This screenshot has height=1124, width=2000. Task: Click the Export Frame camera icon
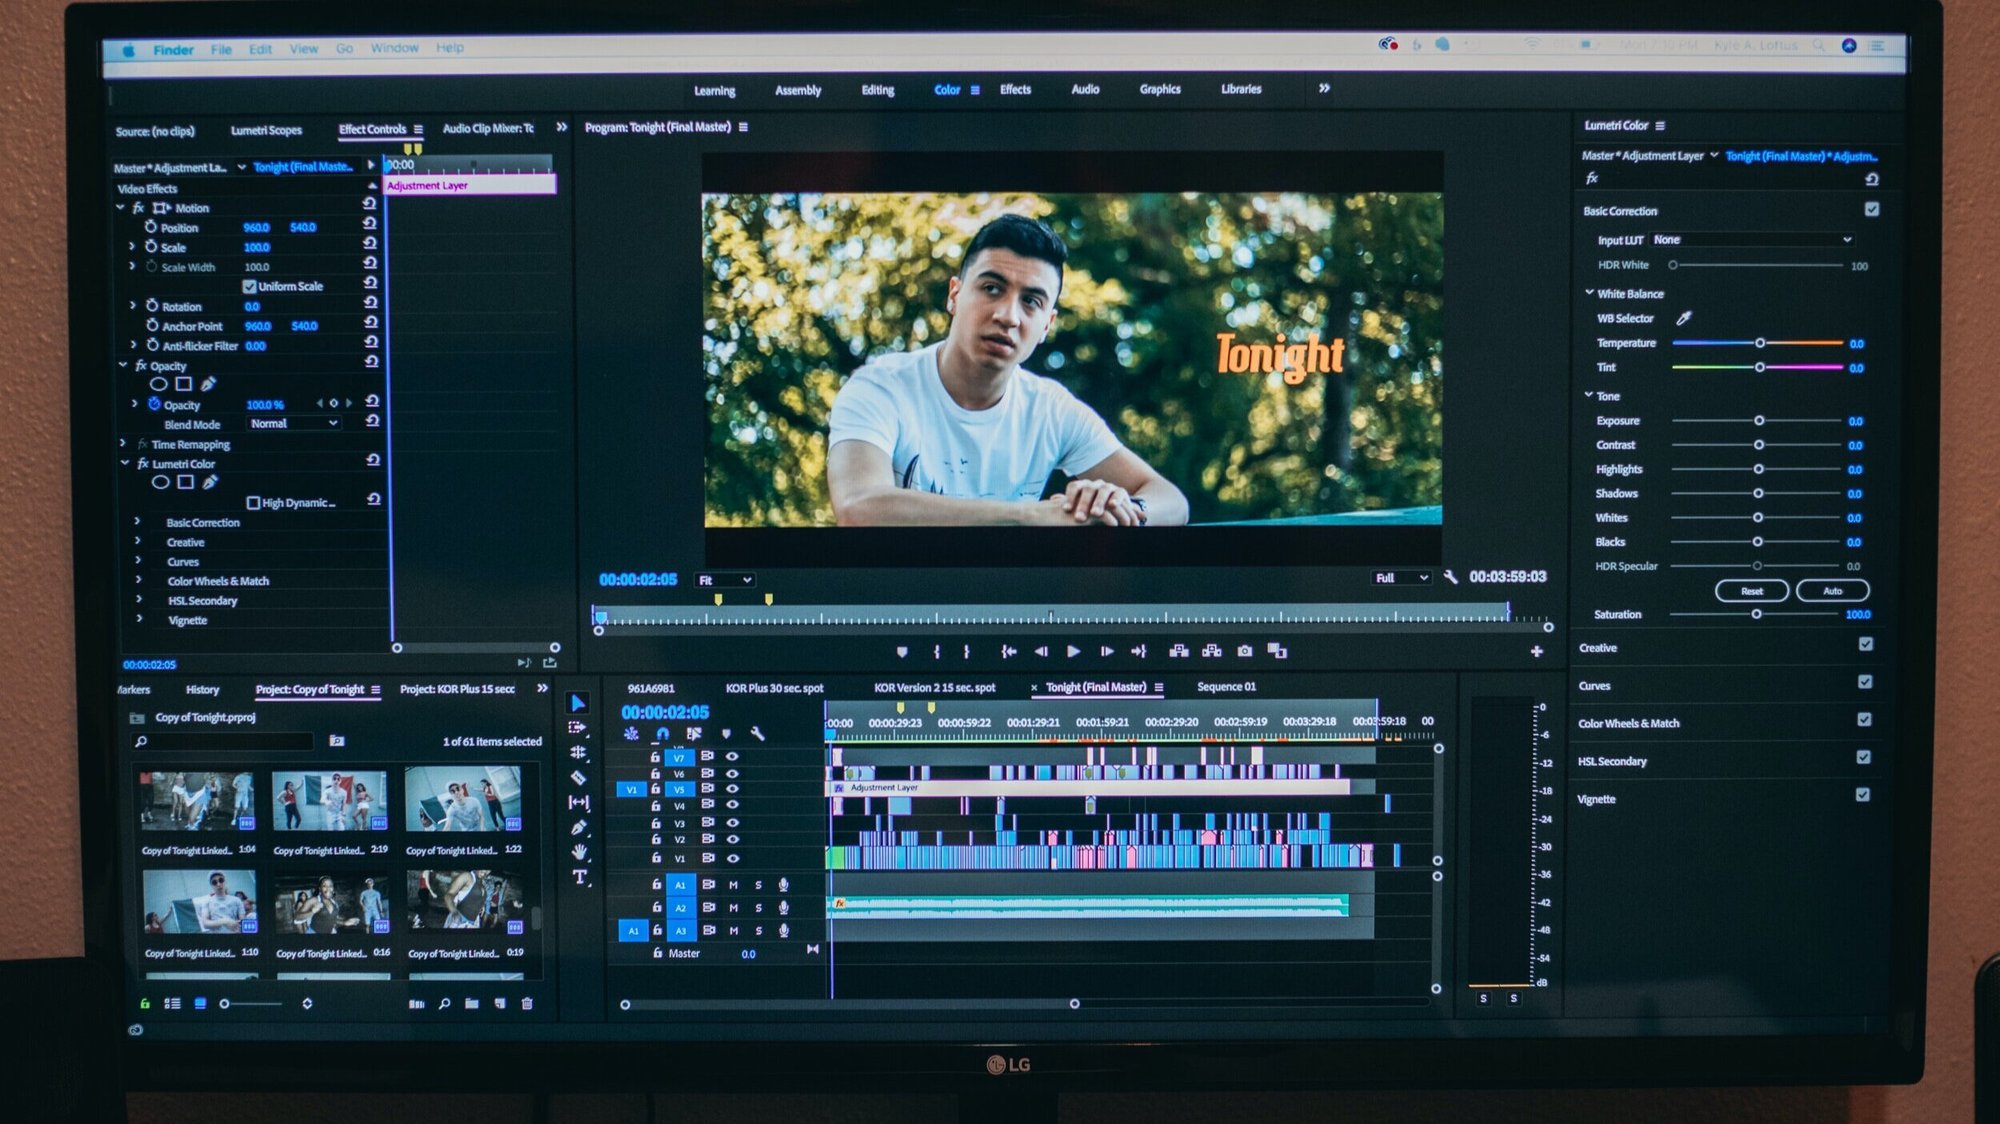click(1245, 651)
